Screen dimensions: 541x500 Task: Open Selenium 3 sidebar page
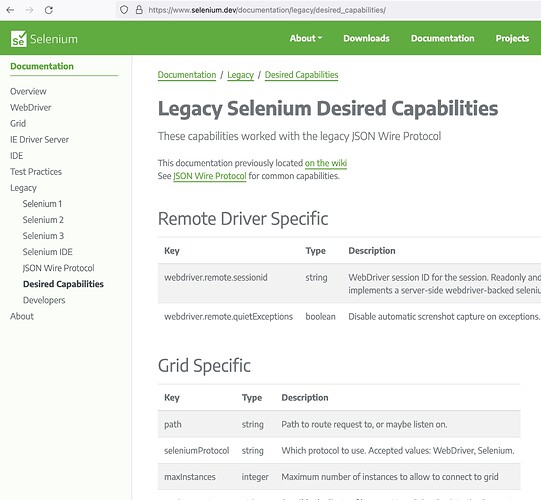(43, 236)
